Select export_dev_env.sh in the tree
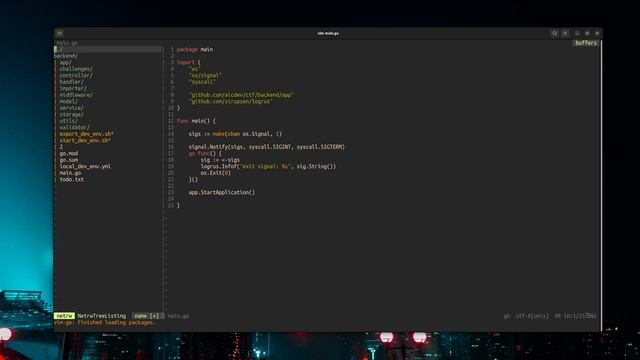 [87, 134]
